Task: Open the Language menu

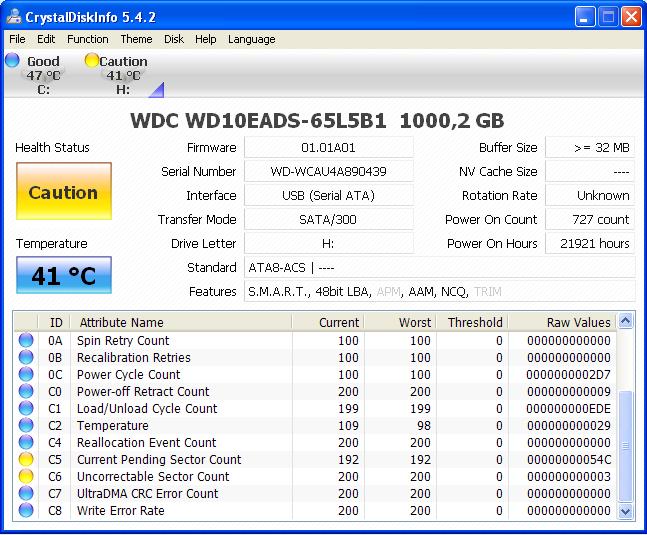Action: point(251,39)
